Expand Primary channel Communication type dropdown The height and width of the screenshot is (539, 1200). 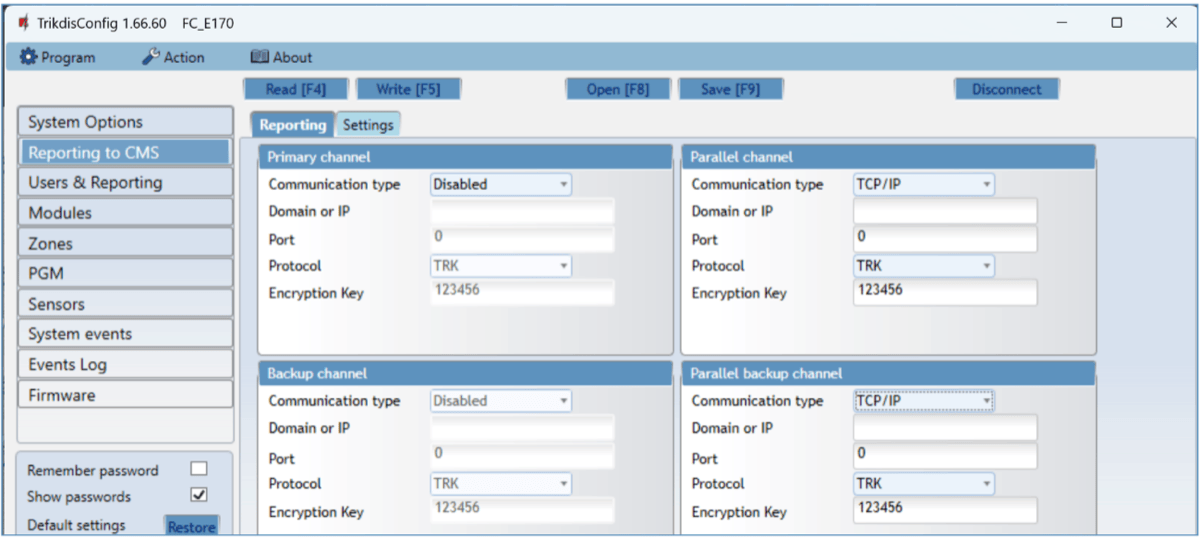pos(500,184)
